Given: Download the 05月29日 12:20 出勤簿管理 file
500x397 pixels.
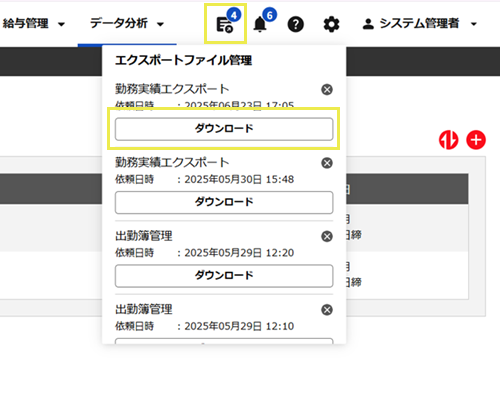Looking at the screenshot, I should (224, 276).
